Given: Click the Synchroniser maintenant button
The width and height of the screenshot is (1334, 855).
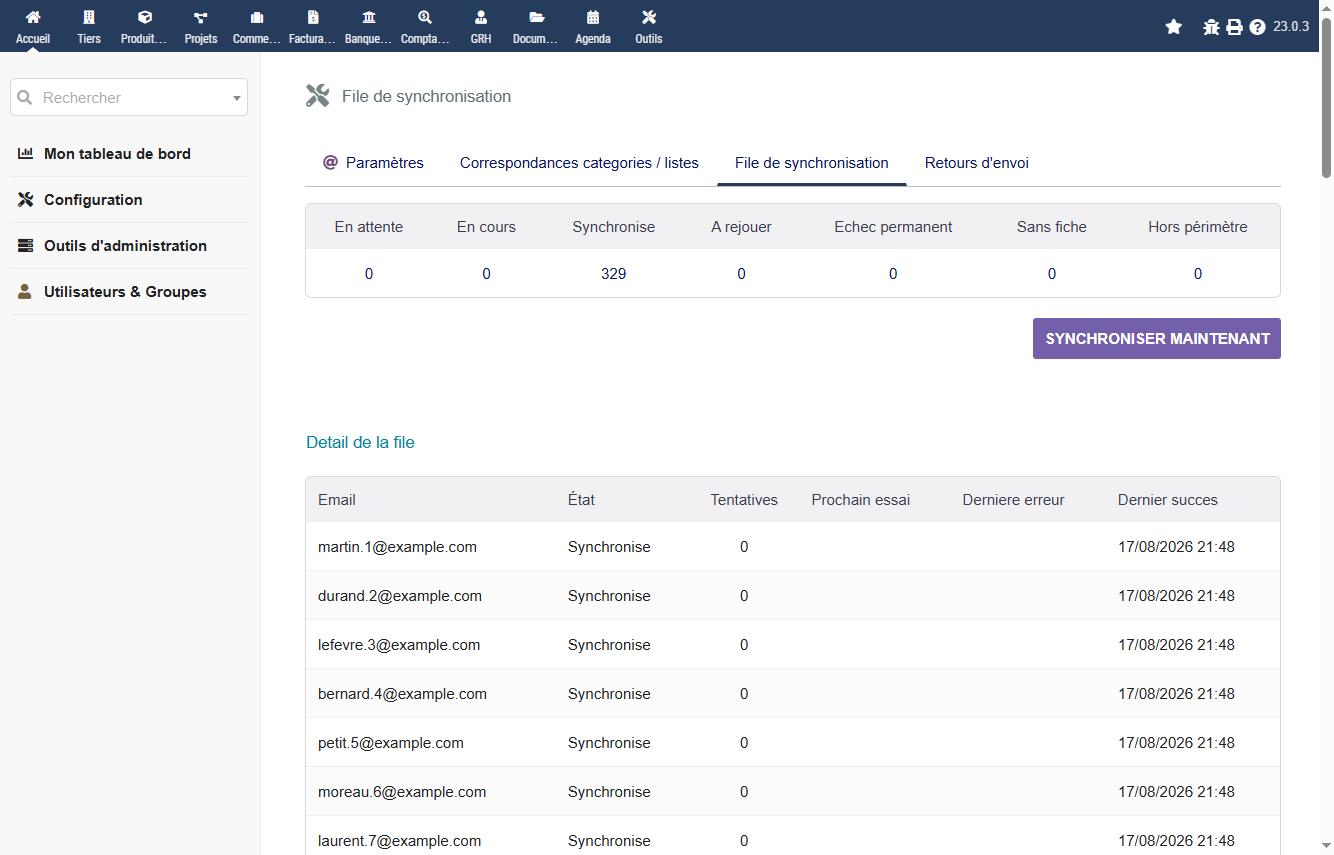Looking at the screenshot, I should coord(1157,339).
